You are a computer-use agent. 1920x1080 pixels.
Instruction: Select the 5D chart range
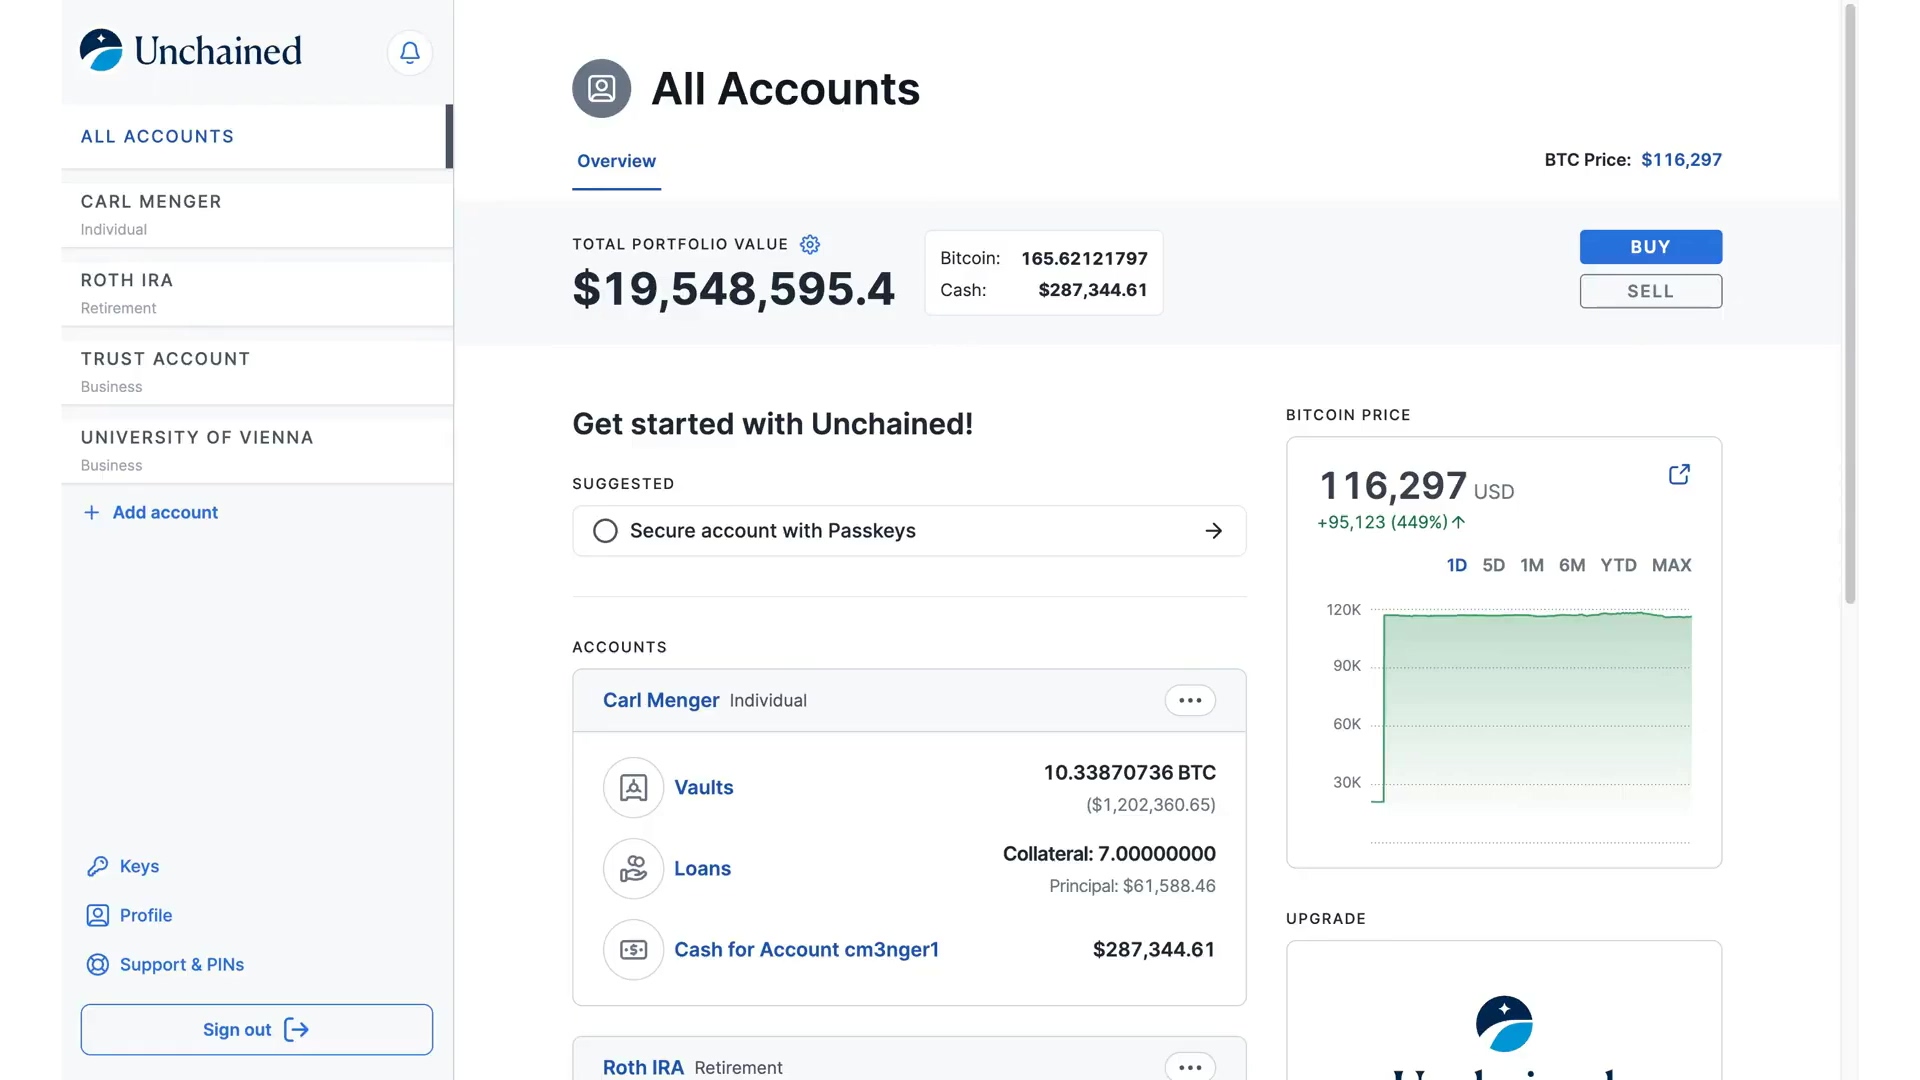tap(1493, 565)
